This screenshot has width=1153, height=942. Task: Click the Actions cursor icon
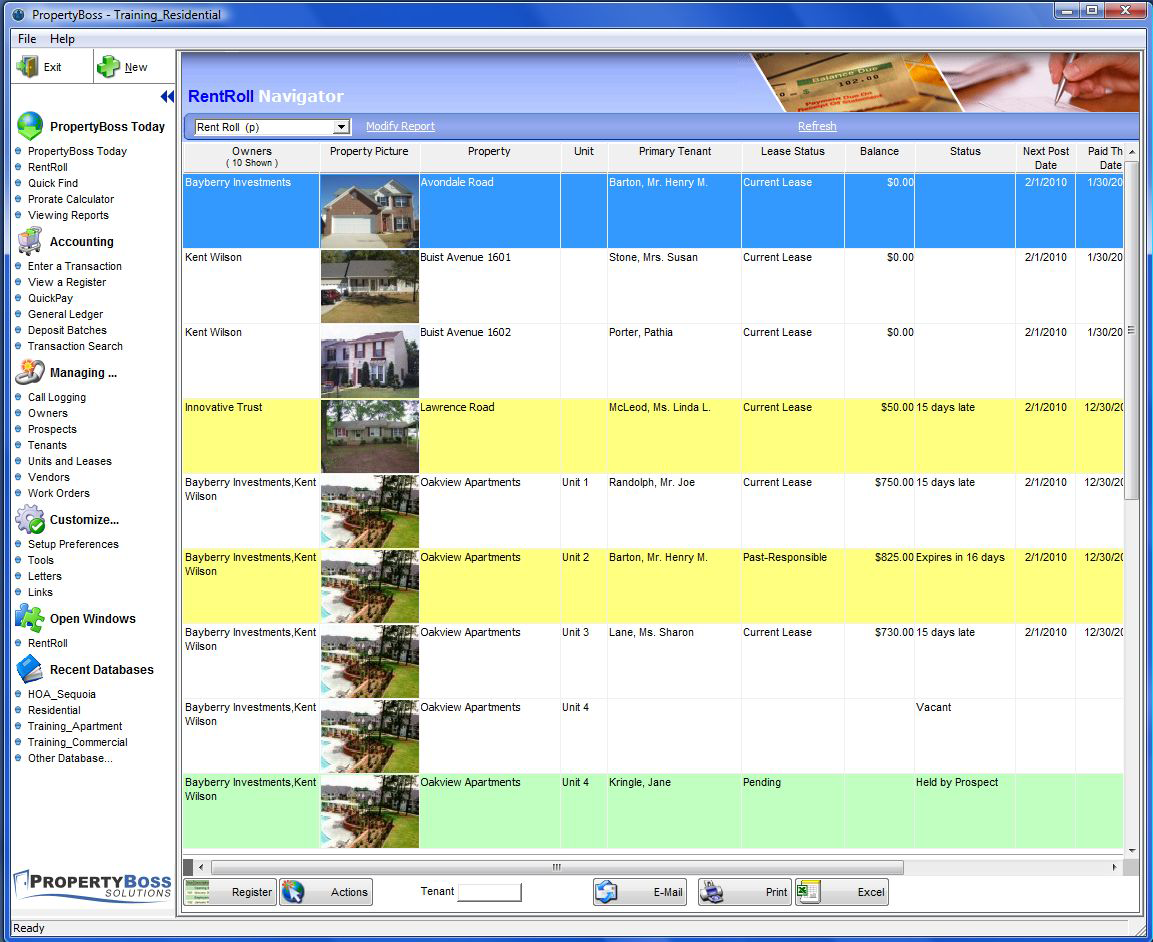293,892
